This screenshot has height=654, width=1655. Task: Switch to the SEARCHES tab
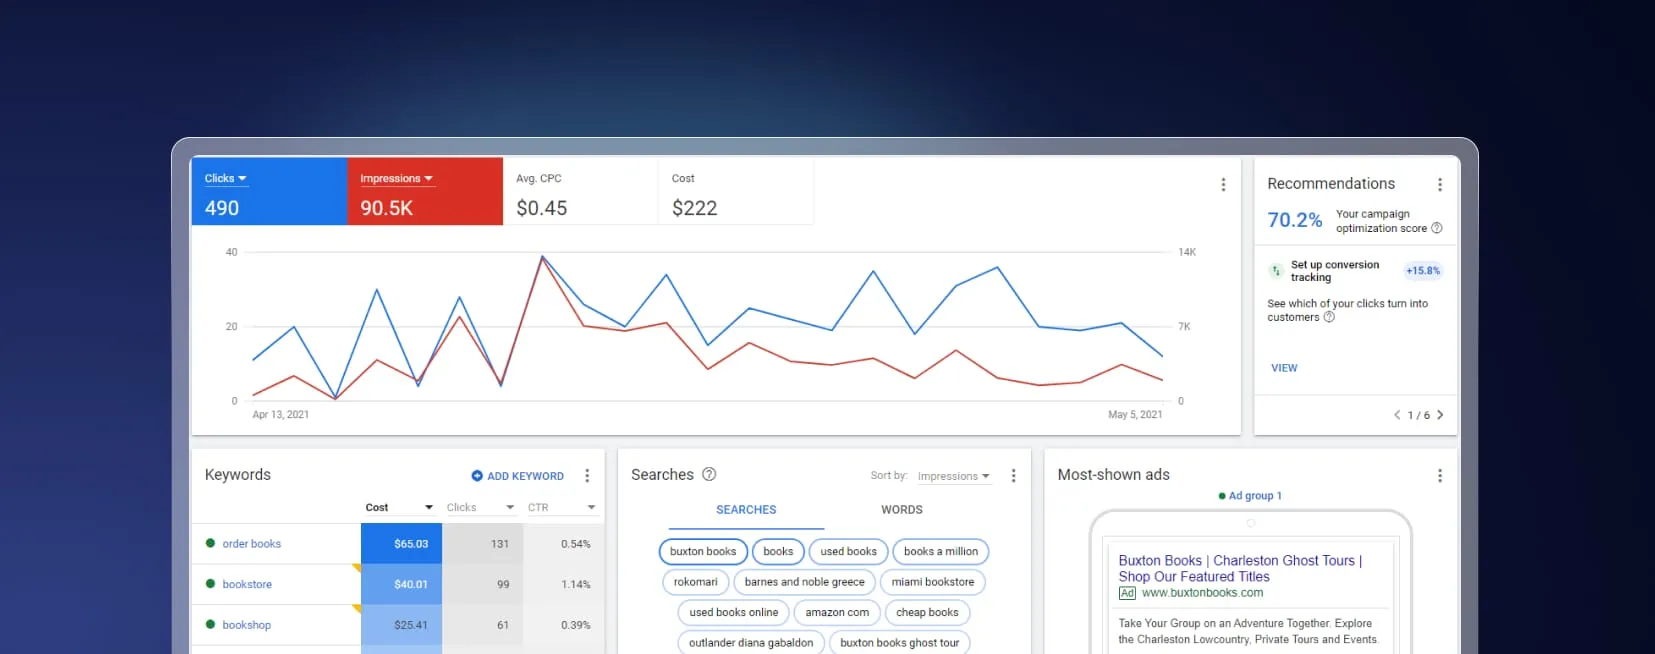point(746,510)
